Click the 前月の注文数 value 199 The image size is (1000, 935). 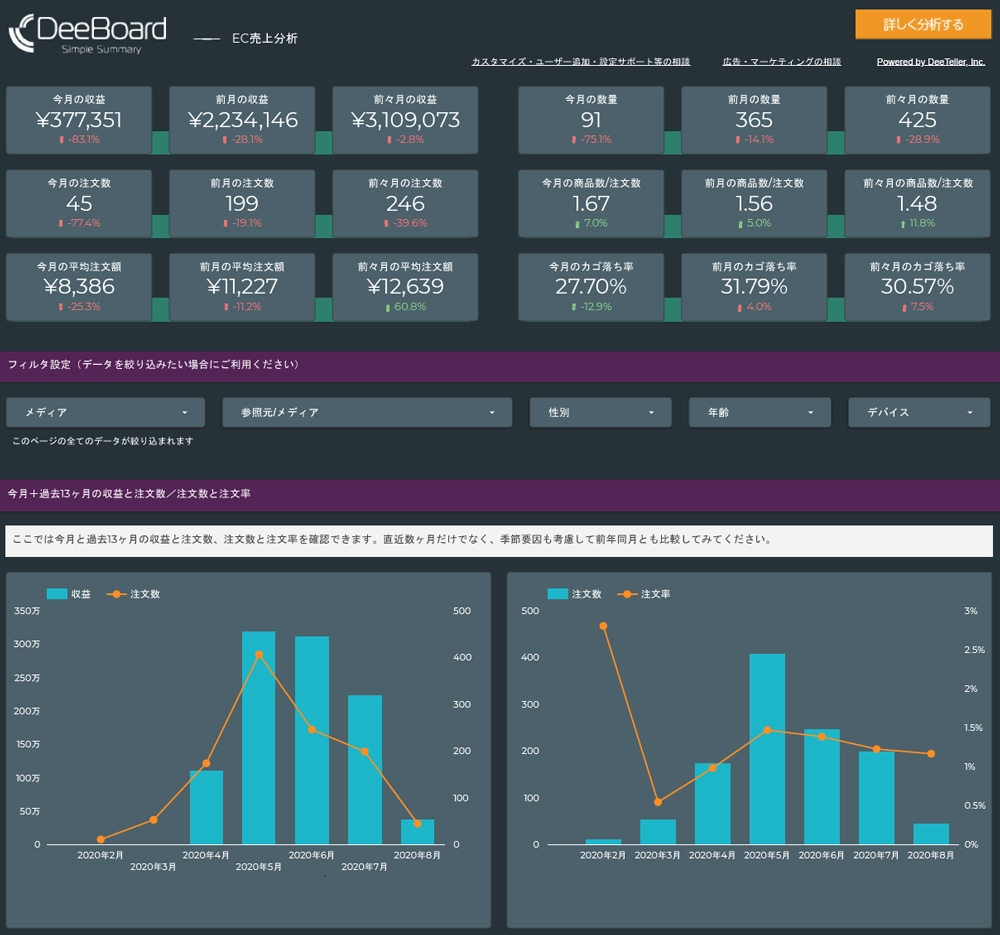tap(242, 203)
